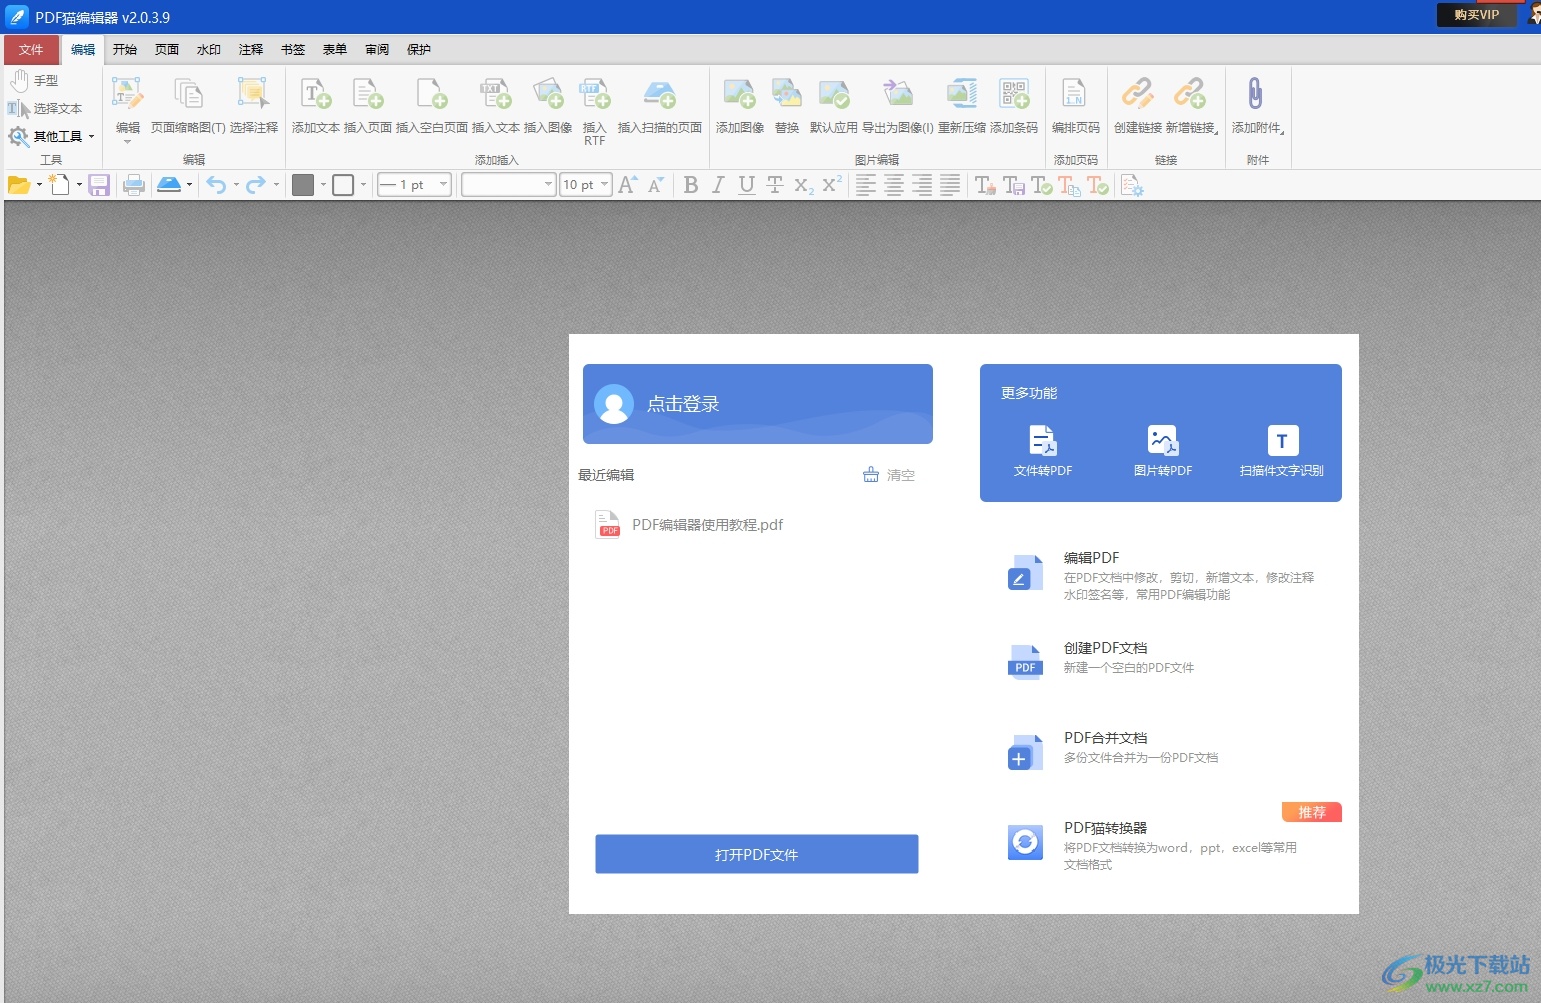1541x1003 pixels.
Task: Toggle Underline formatting
Action: [746, 185]
